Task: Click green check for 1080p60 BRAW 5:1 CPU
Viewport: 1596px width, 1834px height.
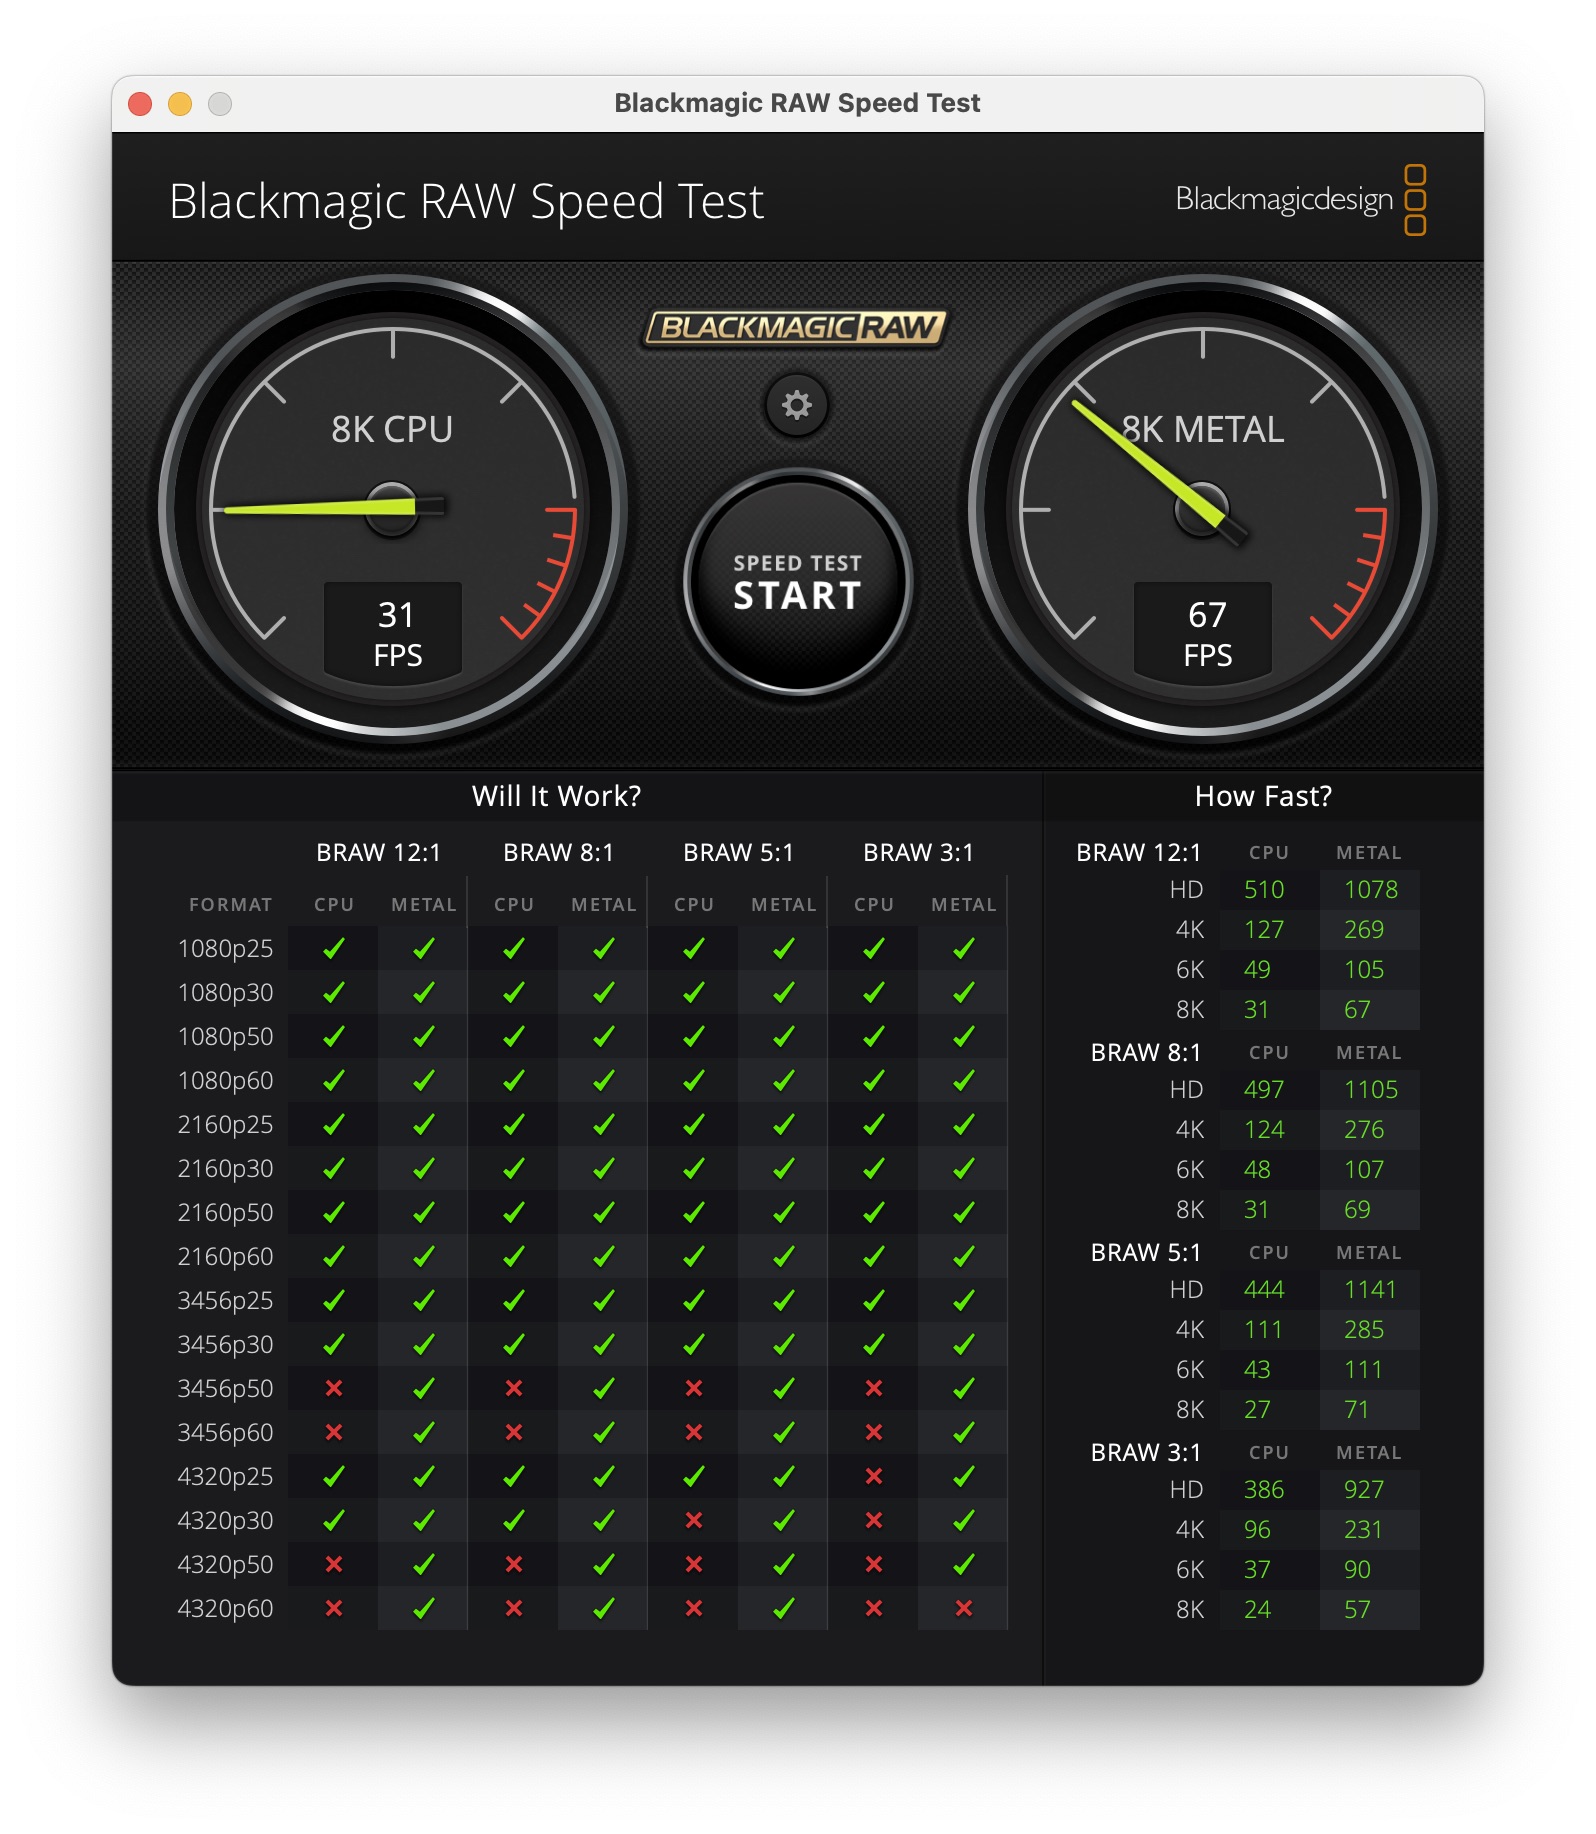Action: coord(694,1080)
